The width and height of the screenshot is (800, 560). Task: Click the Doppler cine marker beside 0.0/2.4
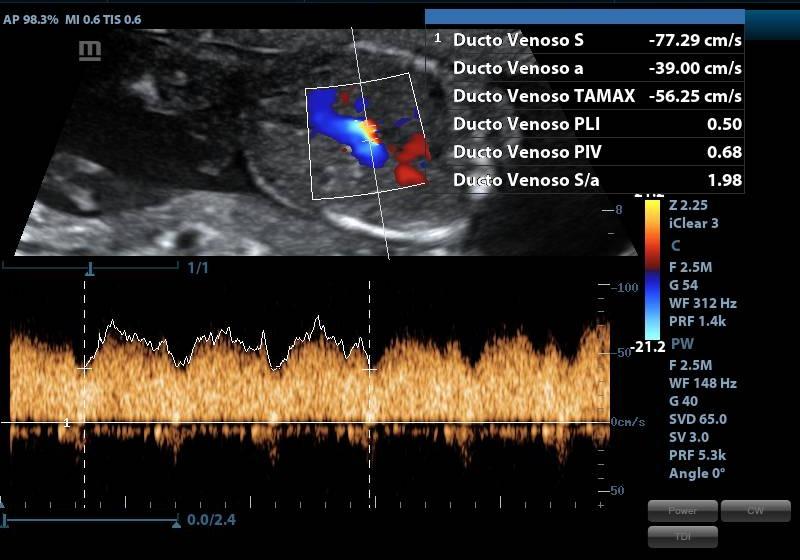tap(176, 520)
